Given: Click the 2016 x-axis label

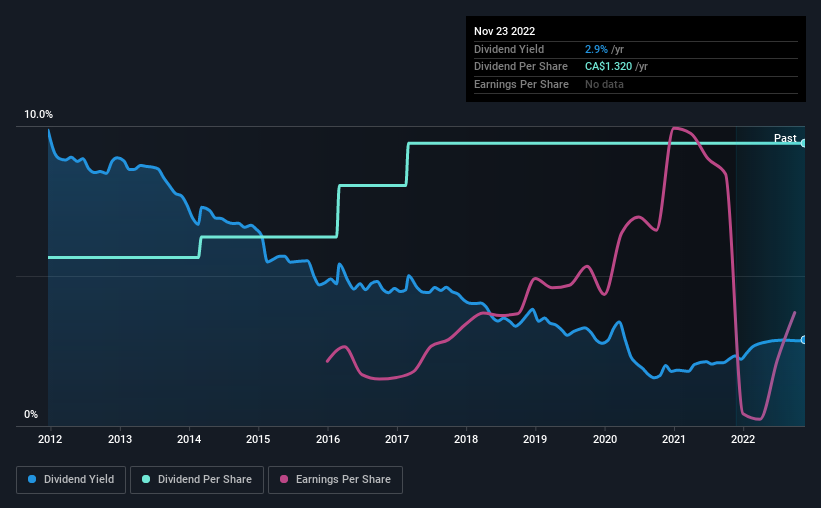Looking at the screenshot, I should pyautogui.click(x=328, y=439).
